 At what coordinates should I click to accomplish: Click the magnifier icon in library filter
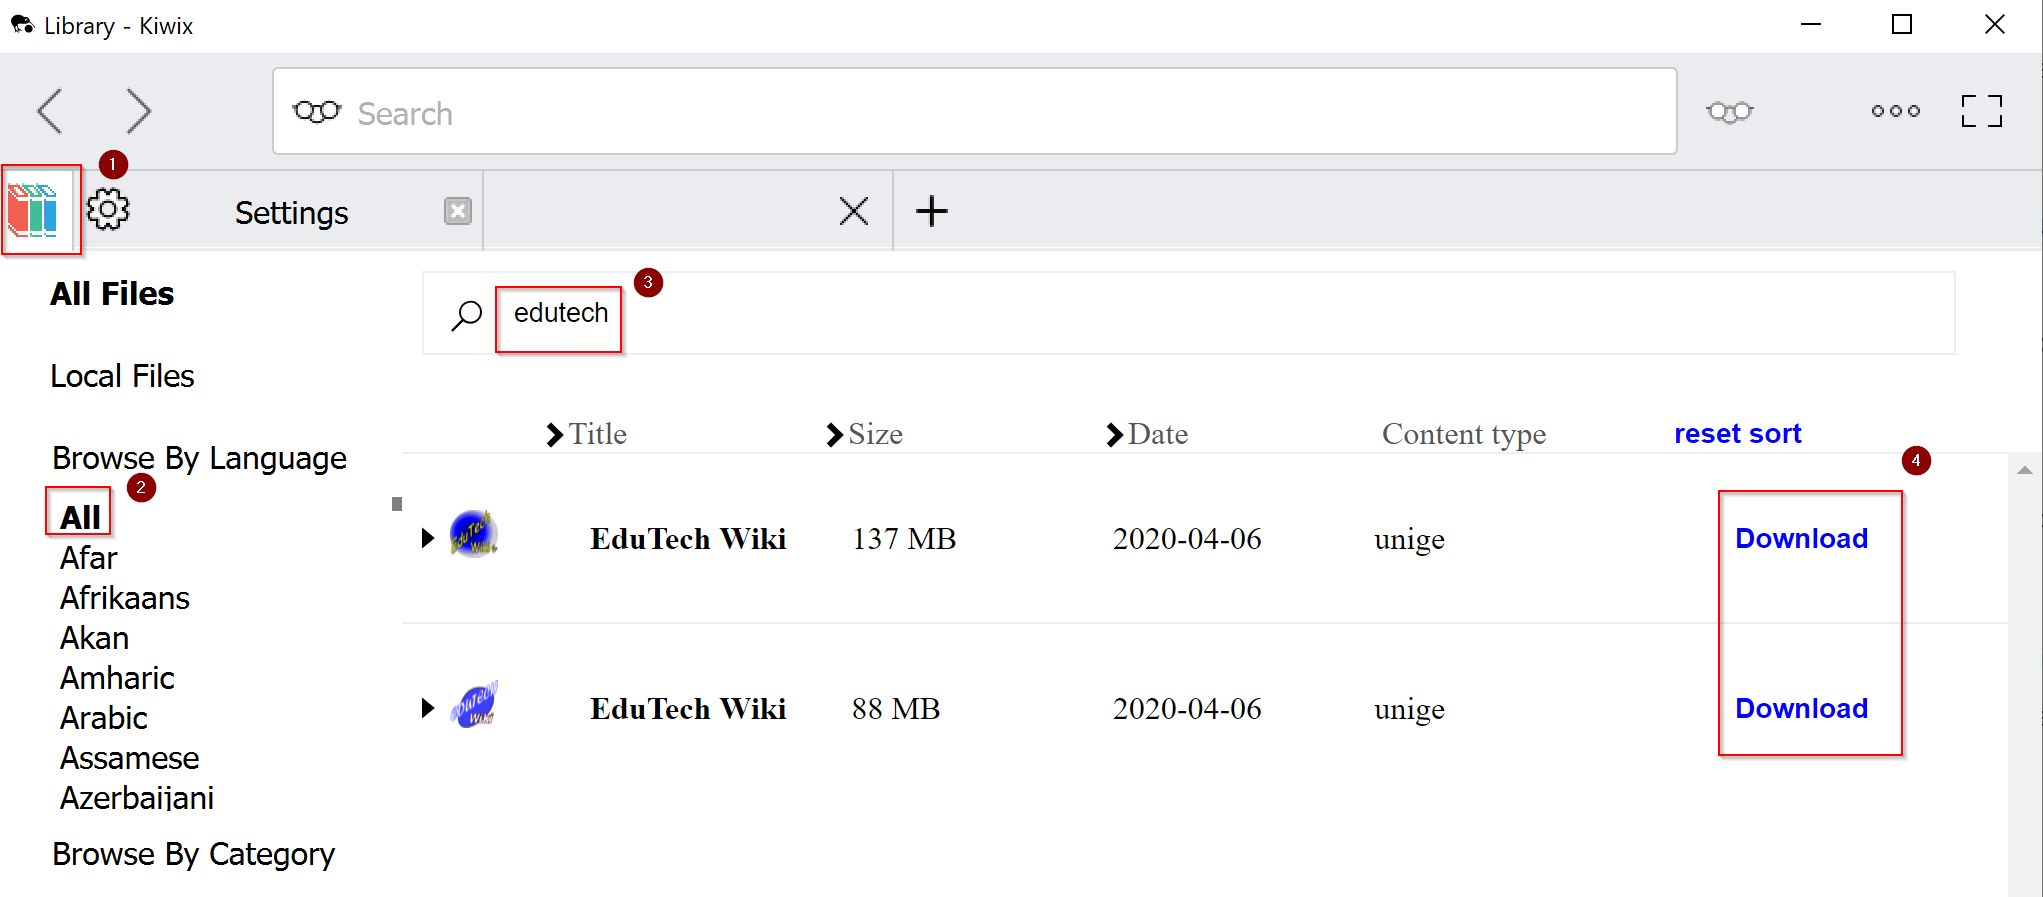pyautogui.click(x=466, y=315)
